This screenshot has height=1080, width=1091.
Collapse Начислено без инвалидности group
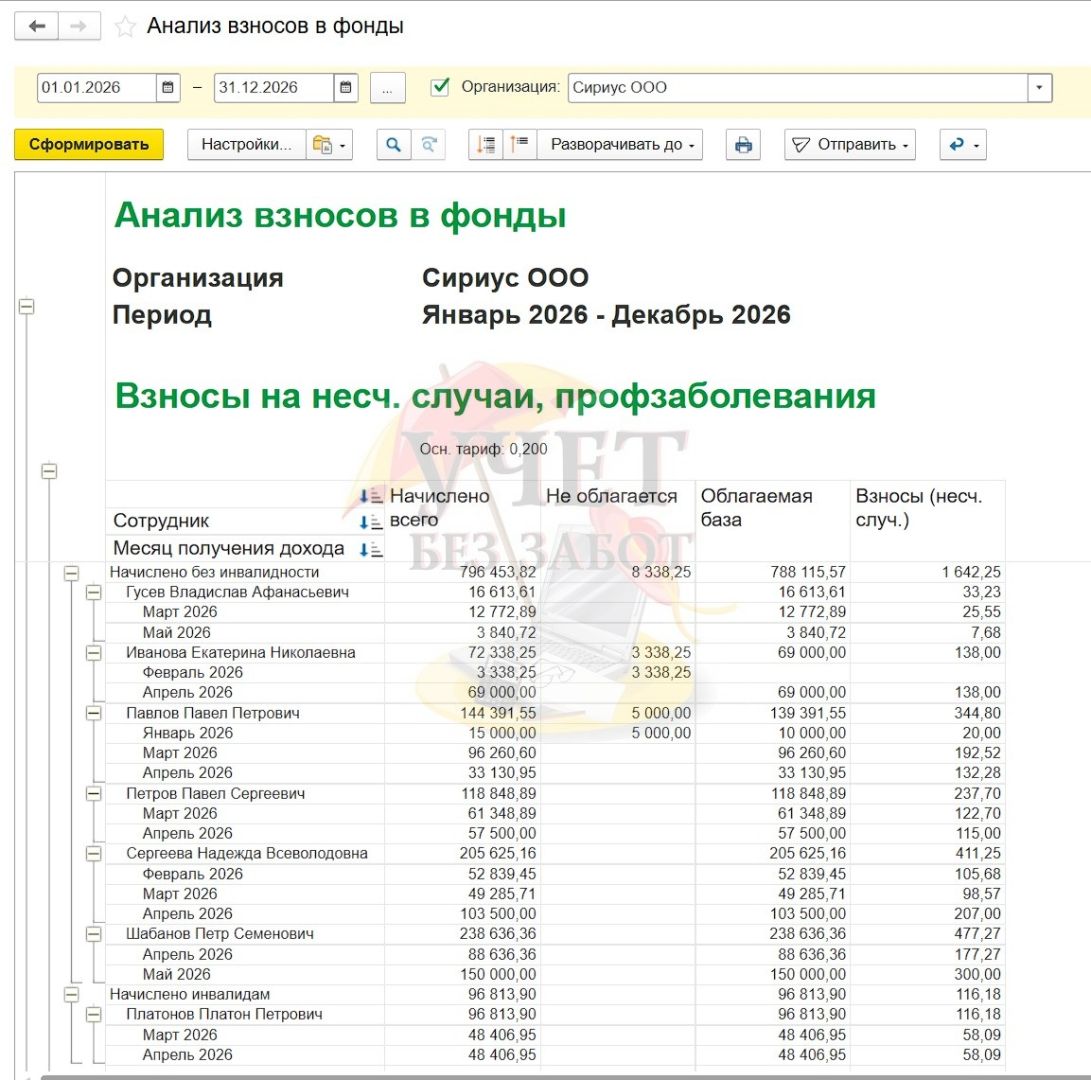71,573
